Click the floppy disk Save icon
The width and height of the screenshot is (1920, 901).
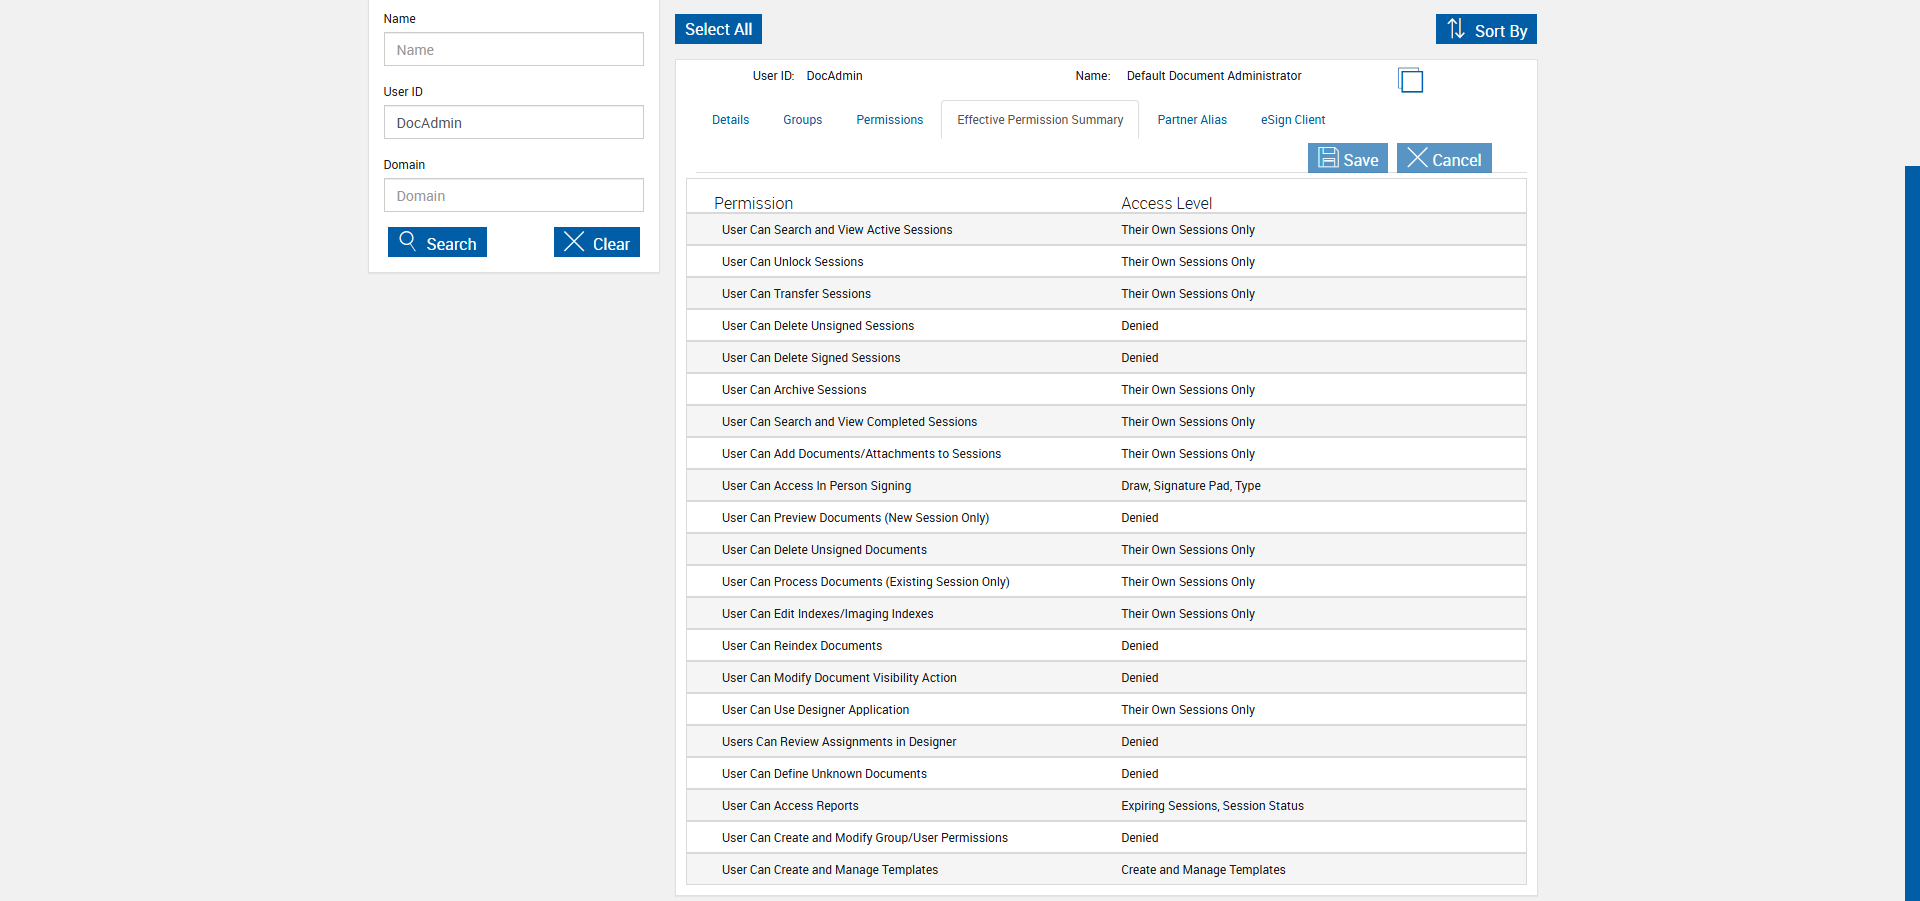[1328, 157]
